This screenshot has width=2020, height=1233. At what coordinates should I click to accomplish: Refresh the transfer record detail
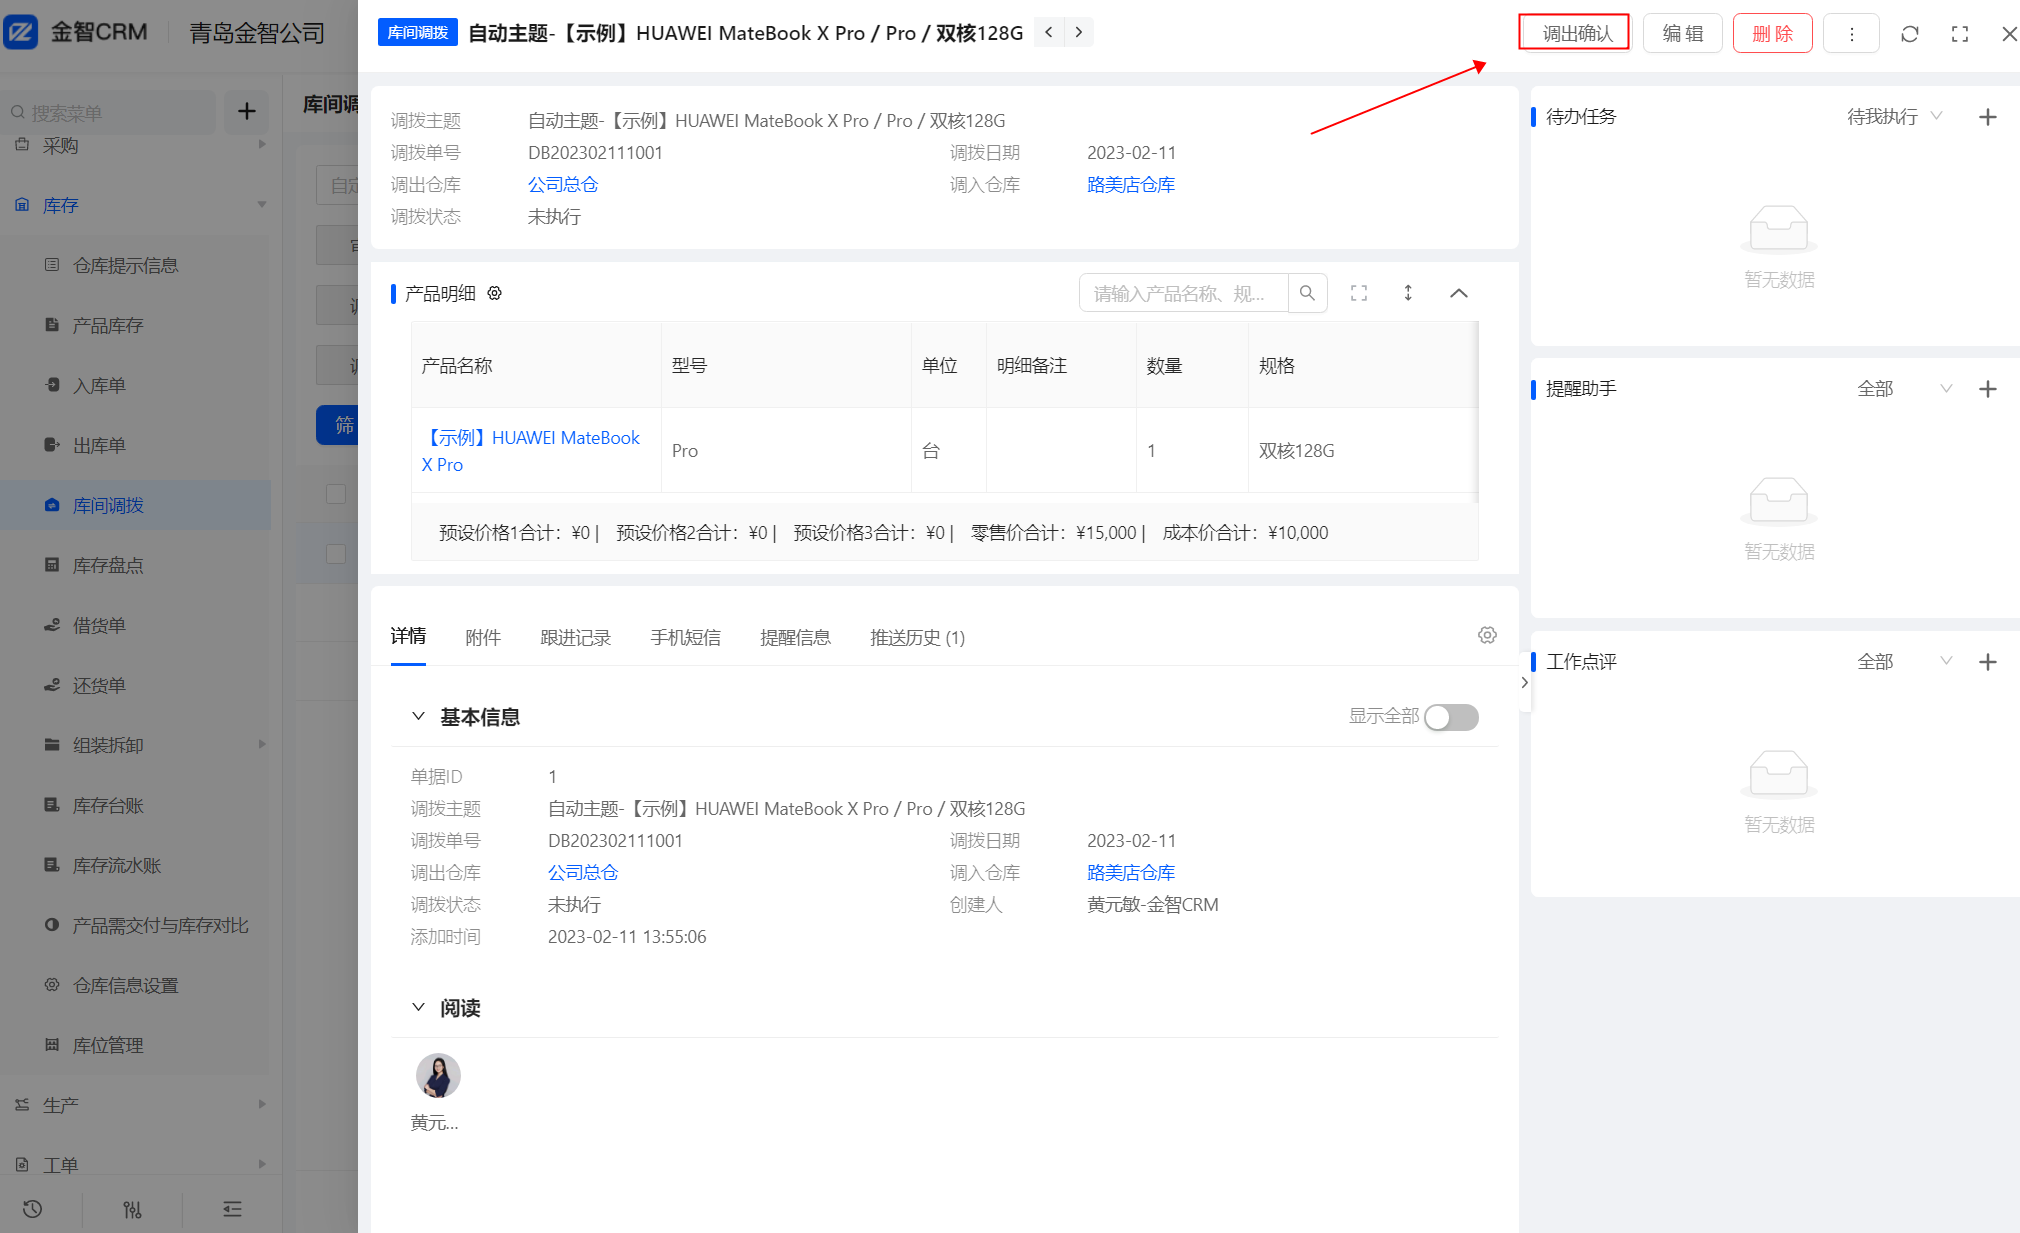[1910, 33]
